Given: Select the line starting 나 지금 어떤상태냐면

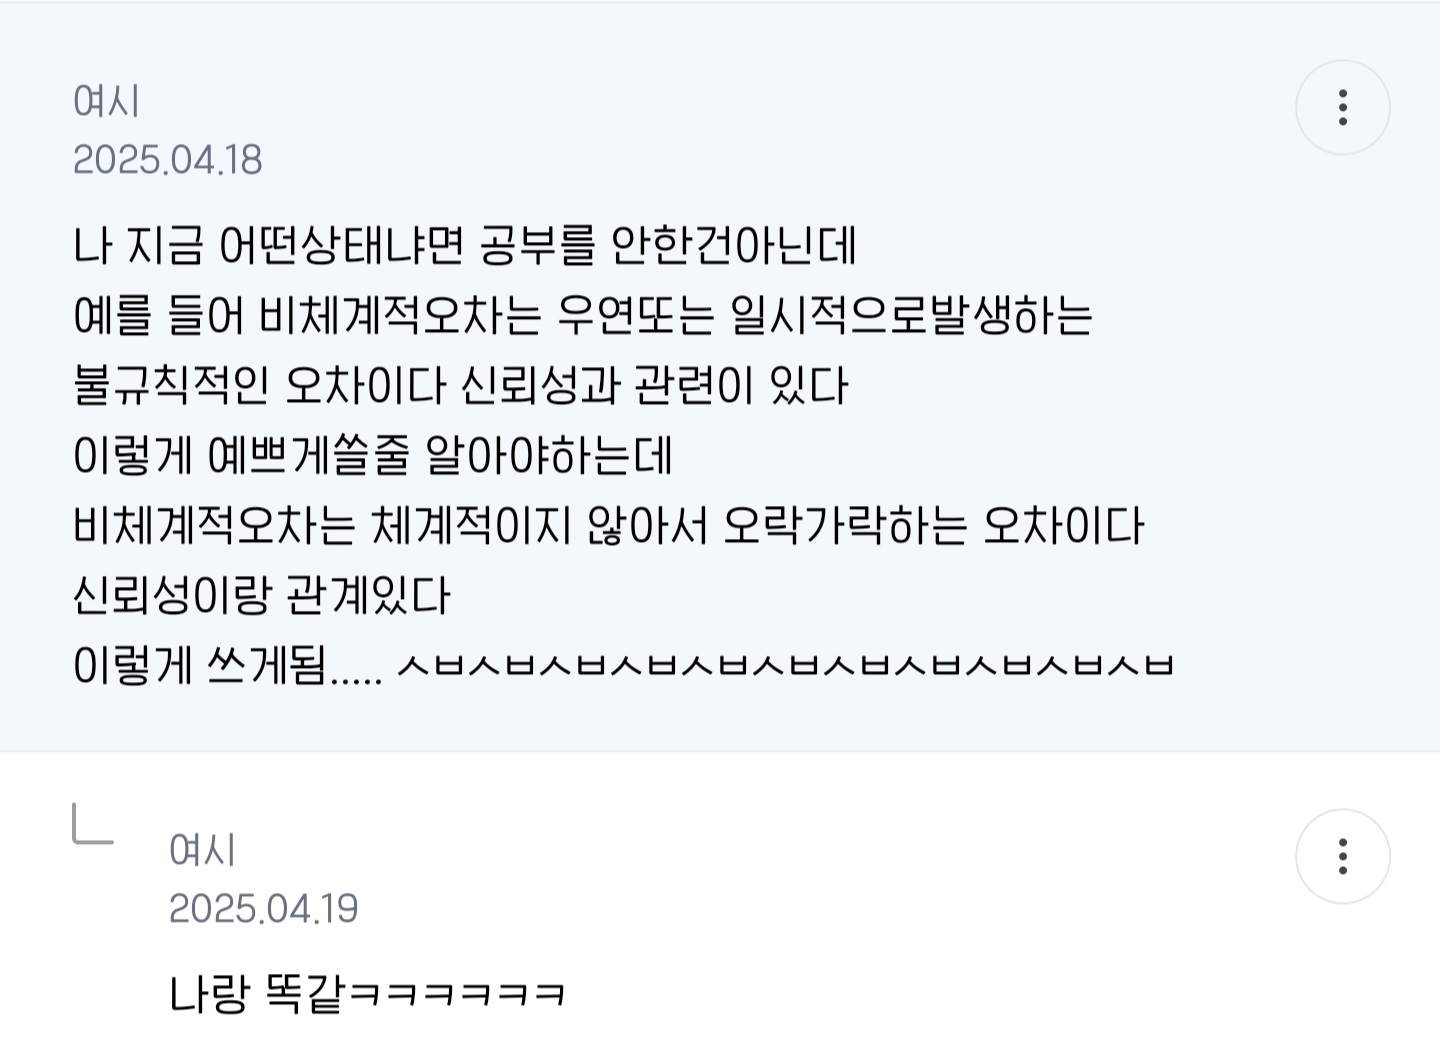Looking at the screenshot, I should tap(465, 246).
